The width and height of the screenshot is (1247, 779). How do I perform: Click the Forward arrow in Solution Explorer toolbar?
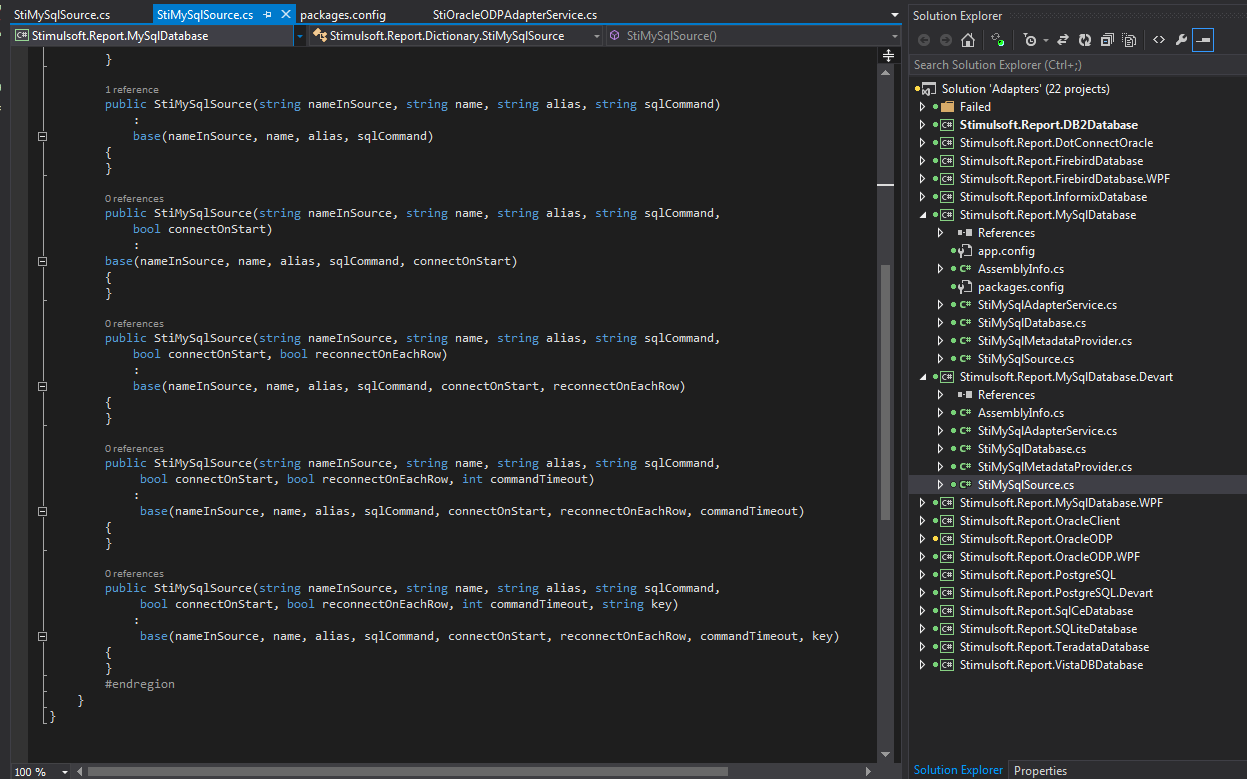pyautogui.click(x=945, y=40)
